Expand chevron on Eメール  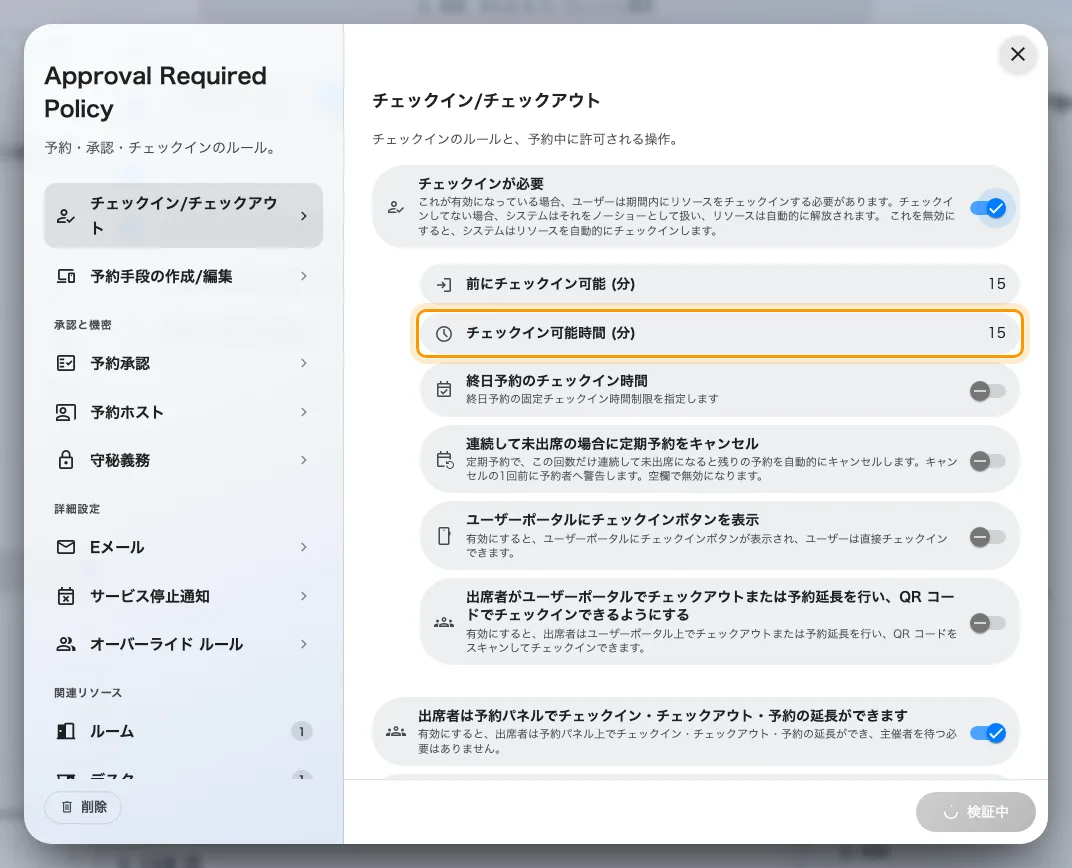pos(304,547)
